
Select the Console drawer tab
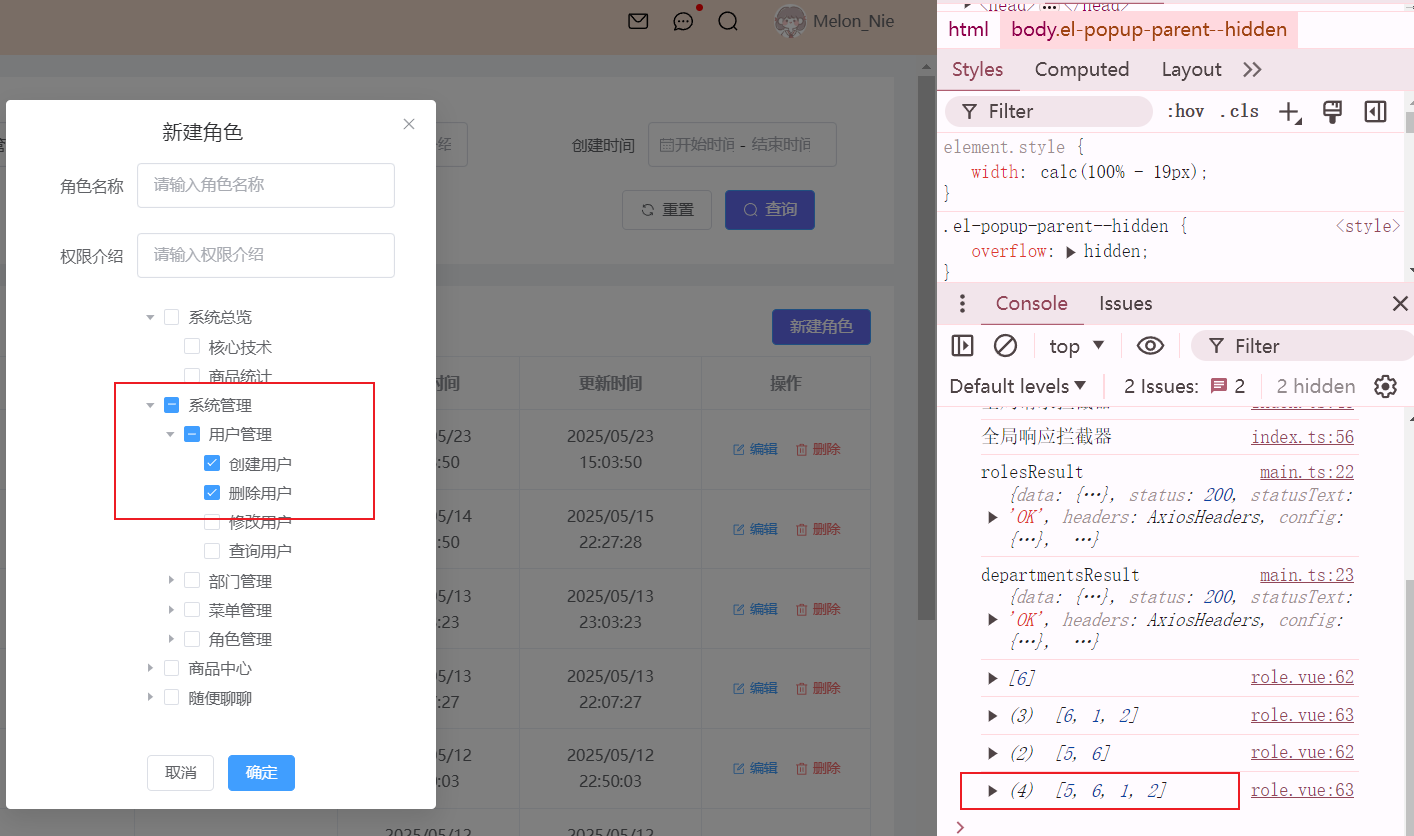pyautogui.click(x=1031, y=304)
